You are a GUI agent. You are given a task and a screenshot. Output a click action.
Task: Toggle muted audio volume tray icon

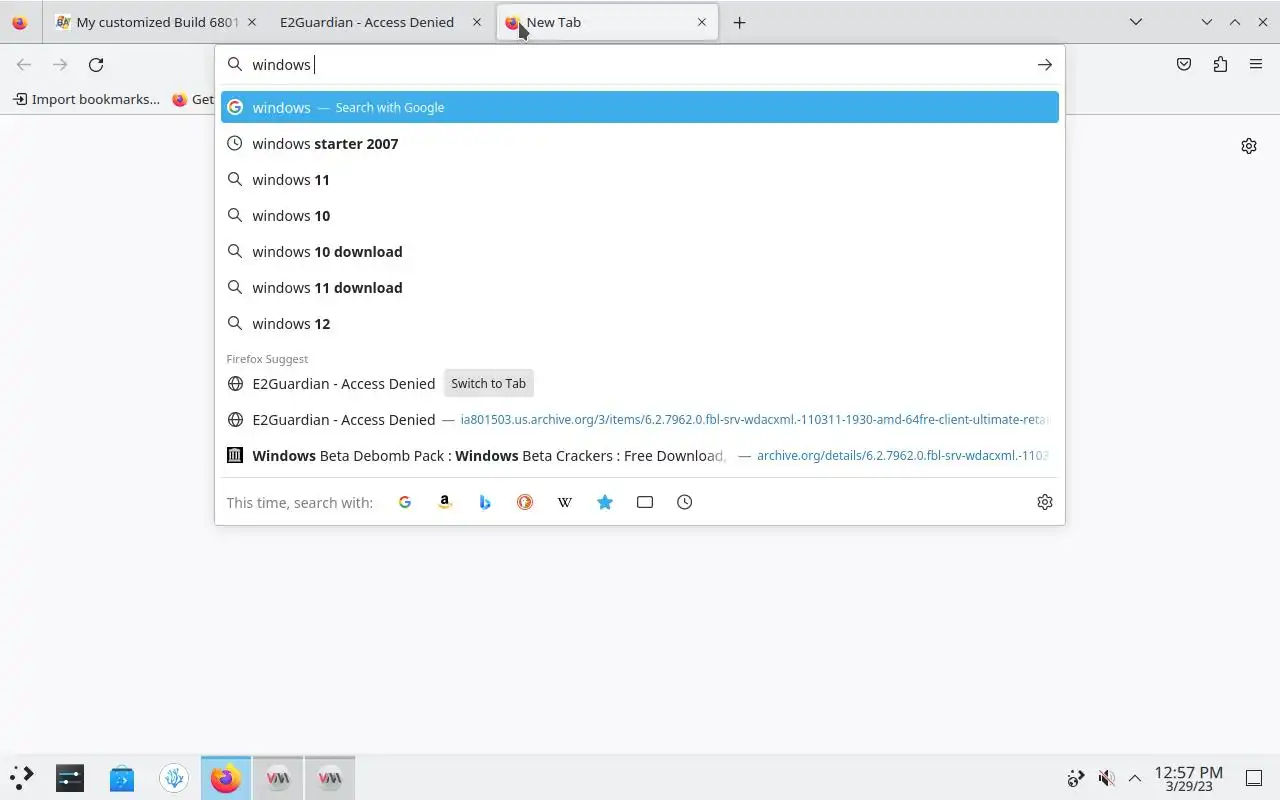pos(1106,778)
